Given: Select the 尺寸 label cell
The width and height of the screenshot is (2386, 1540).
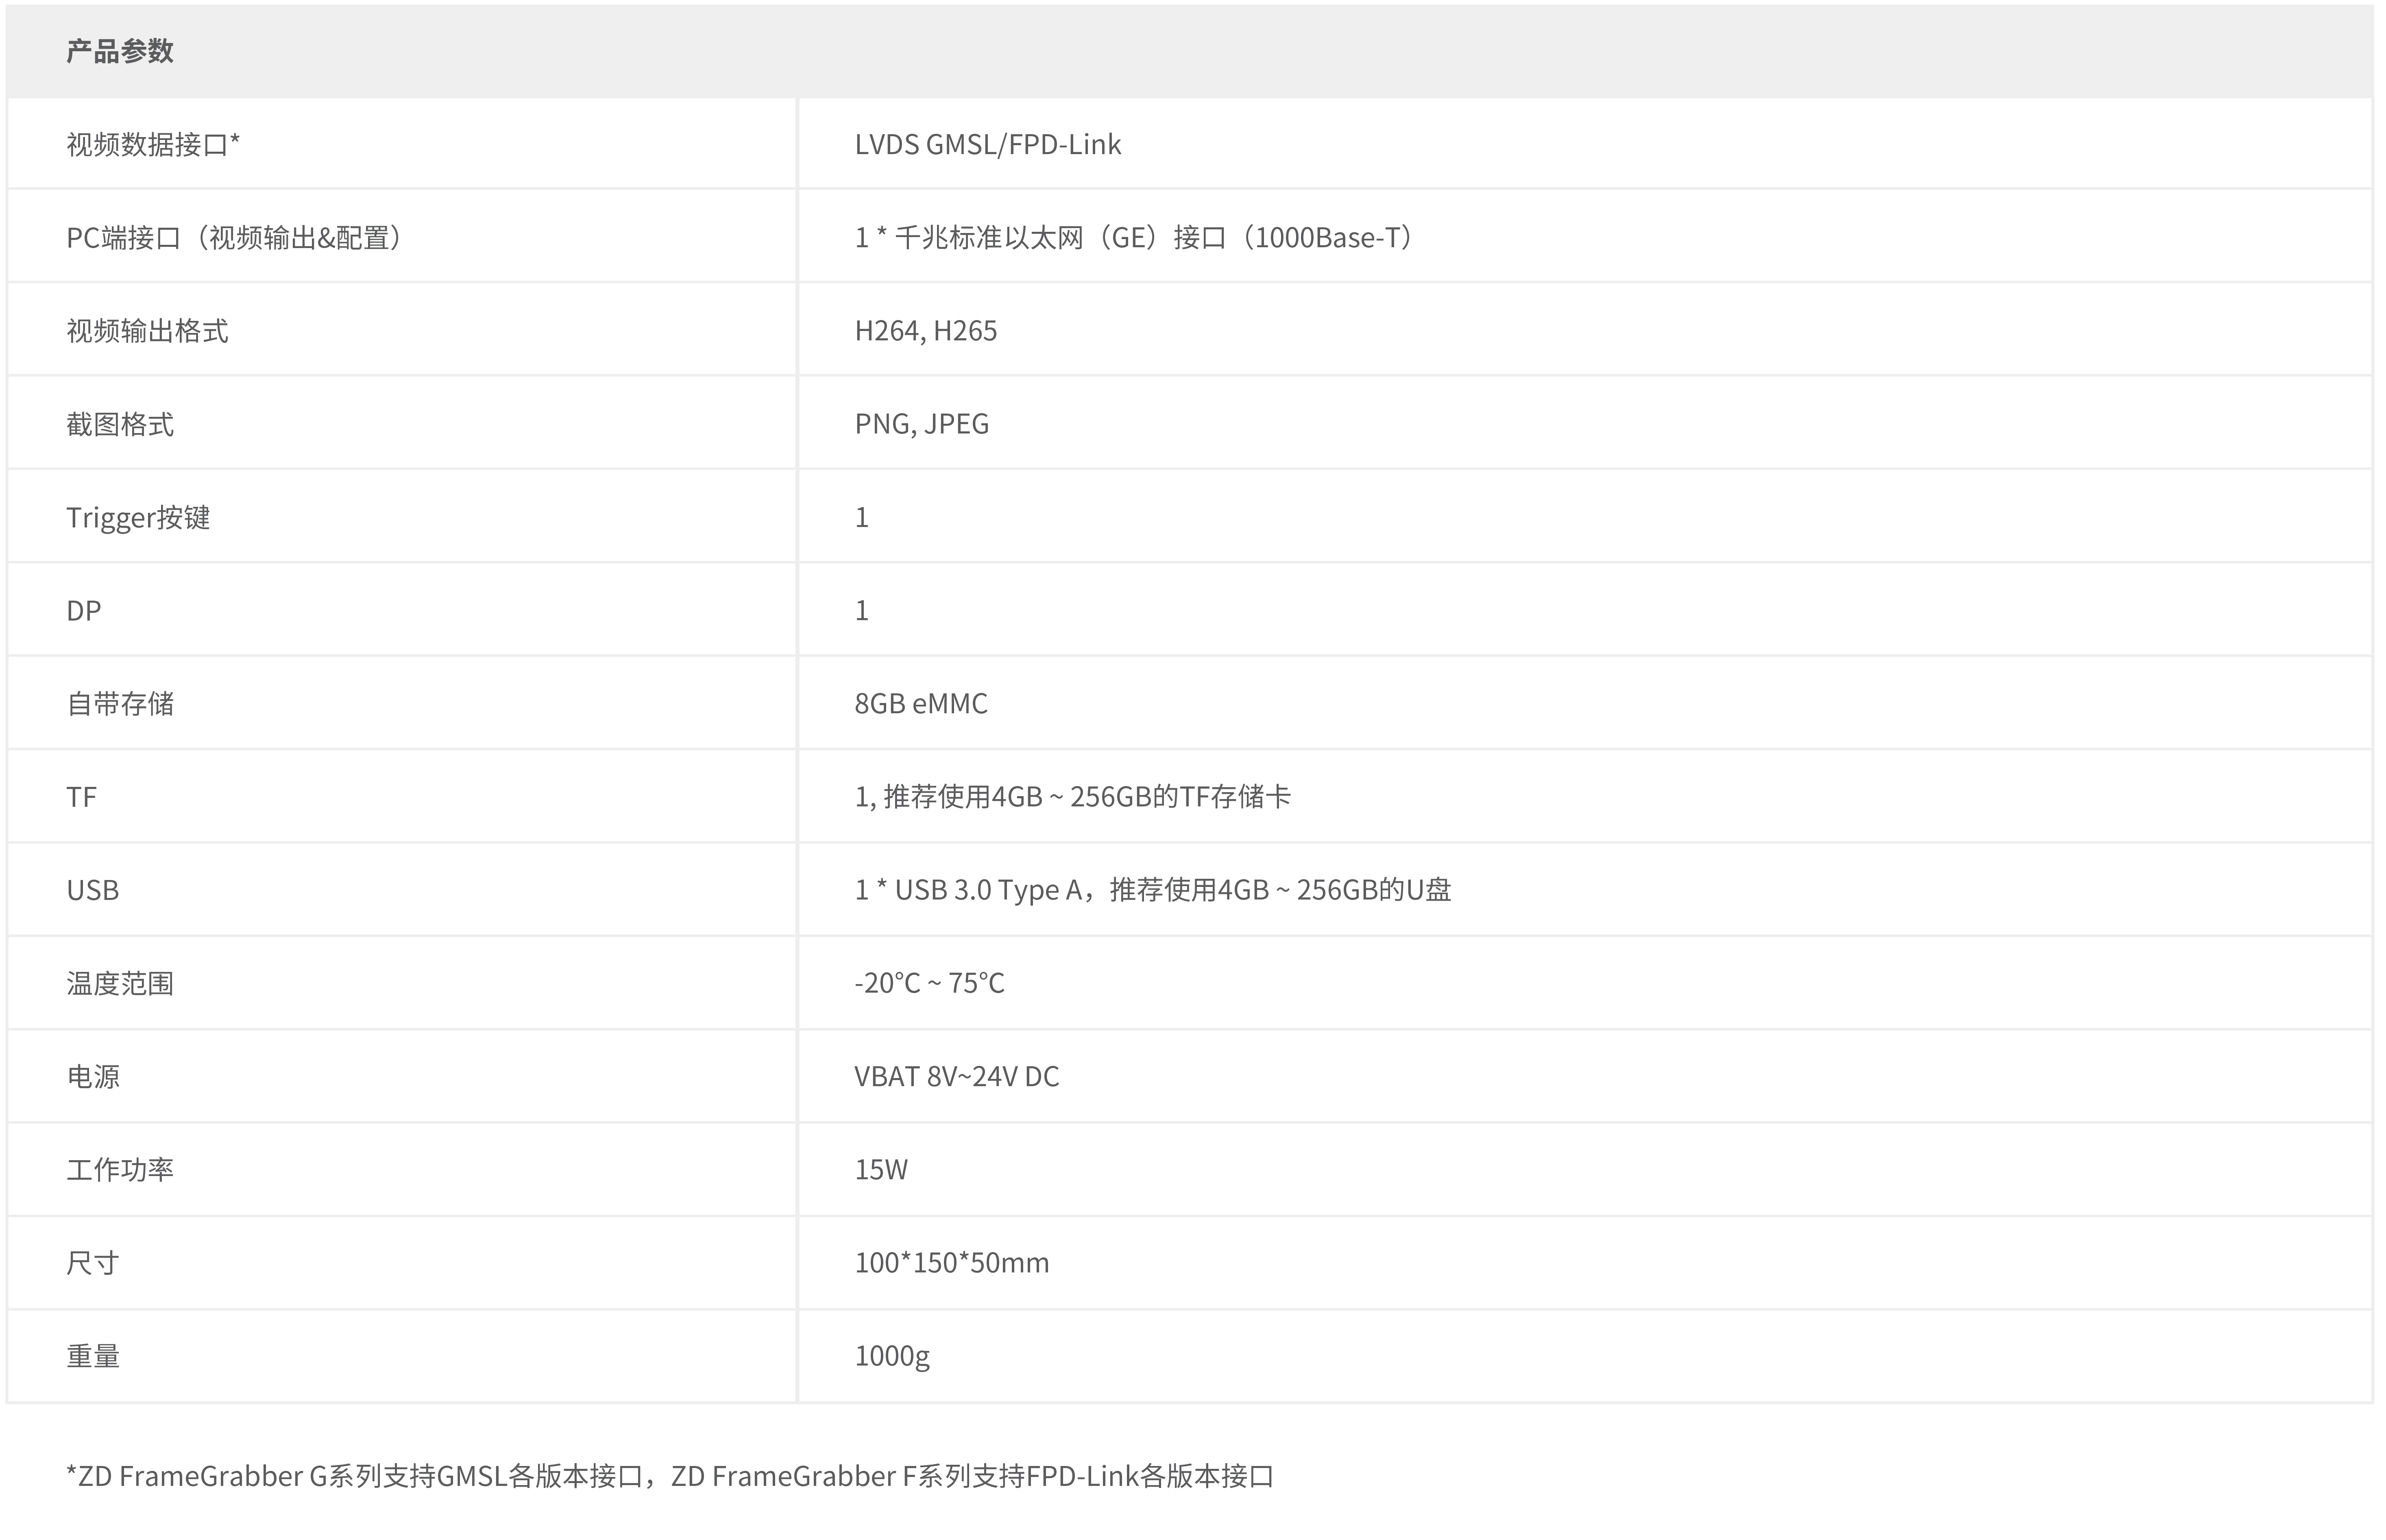Looking at the screenshot, I should point(402,1262).
